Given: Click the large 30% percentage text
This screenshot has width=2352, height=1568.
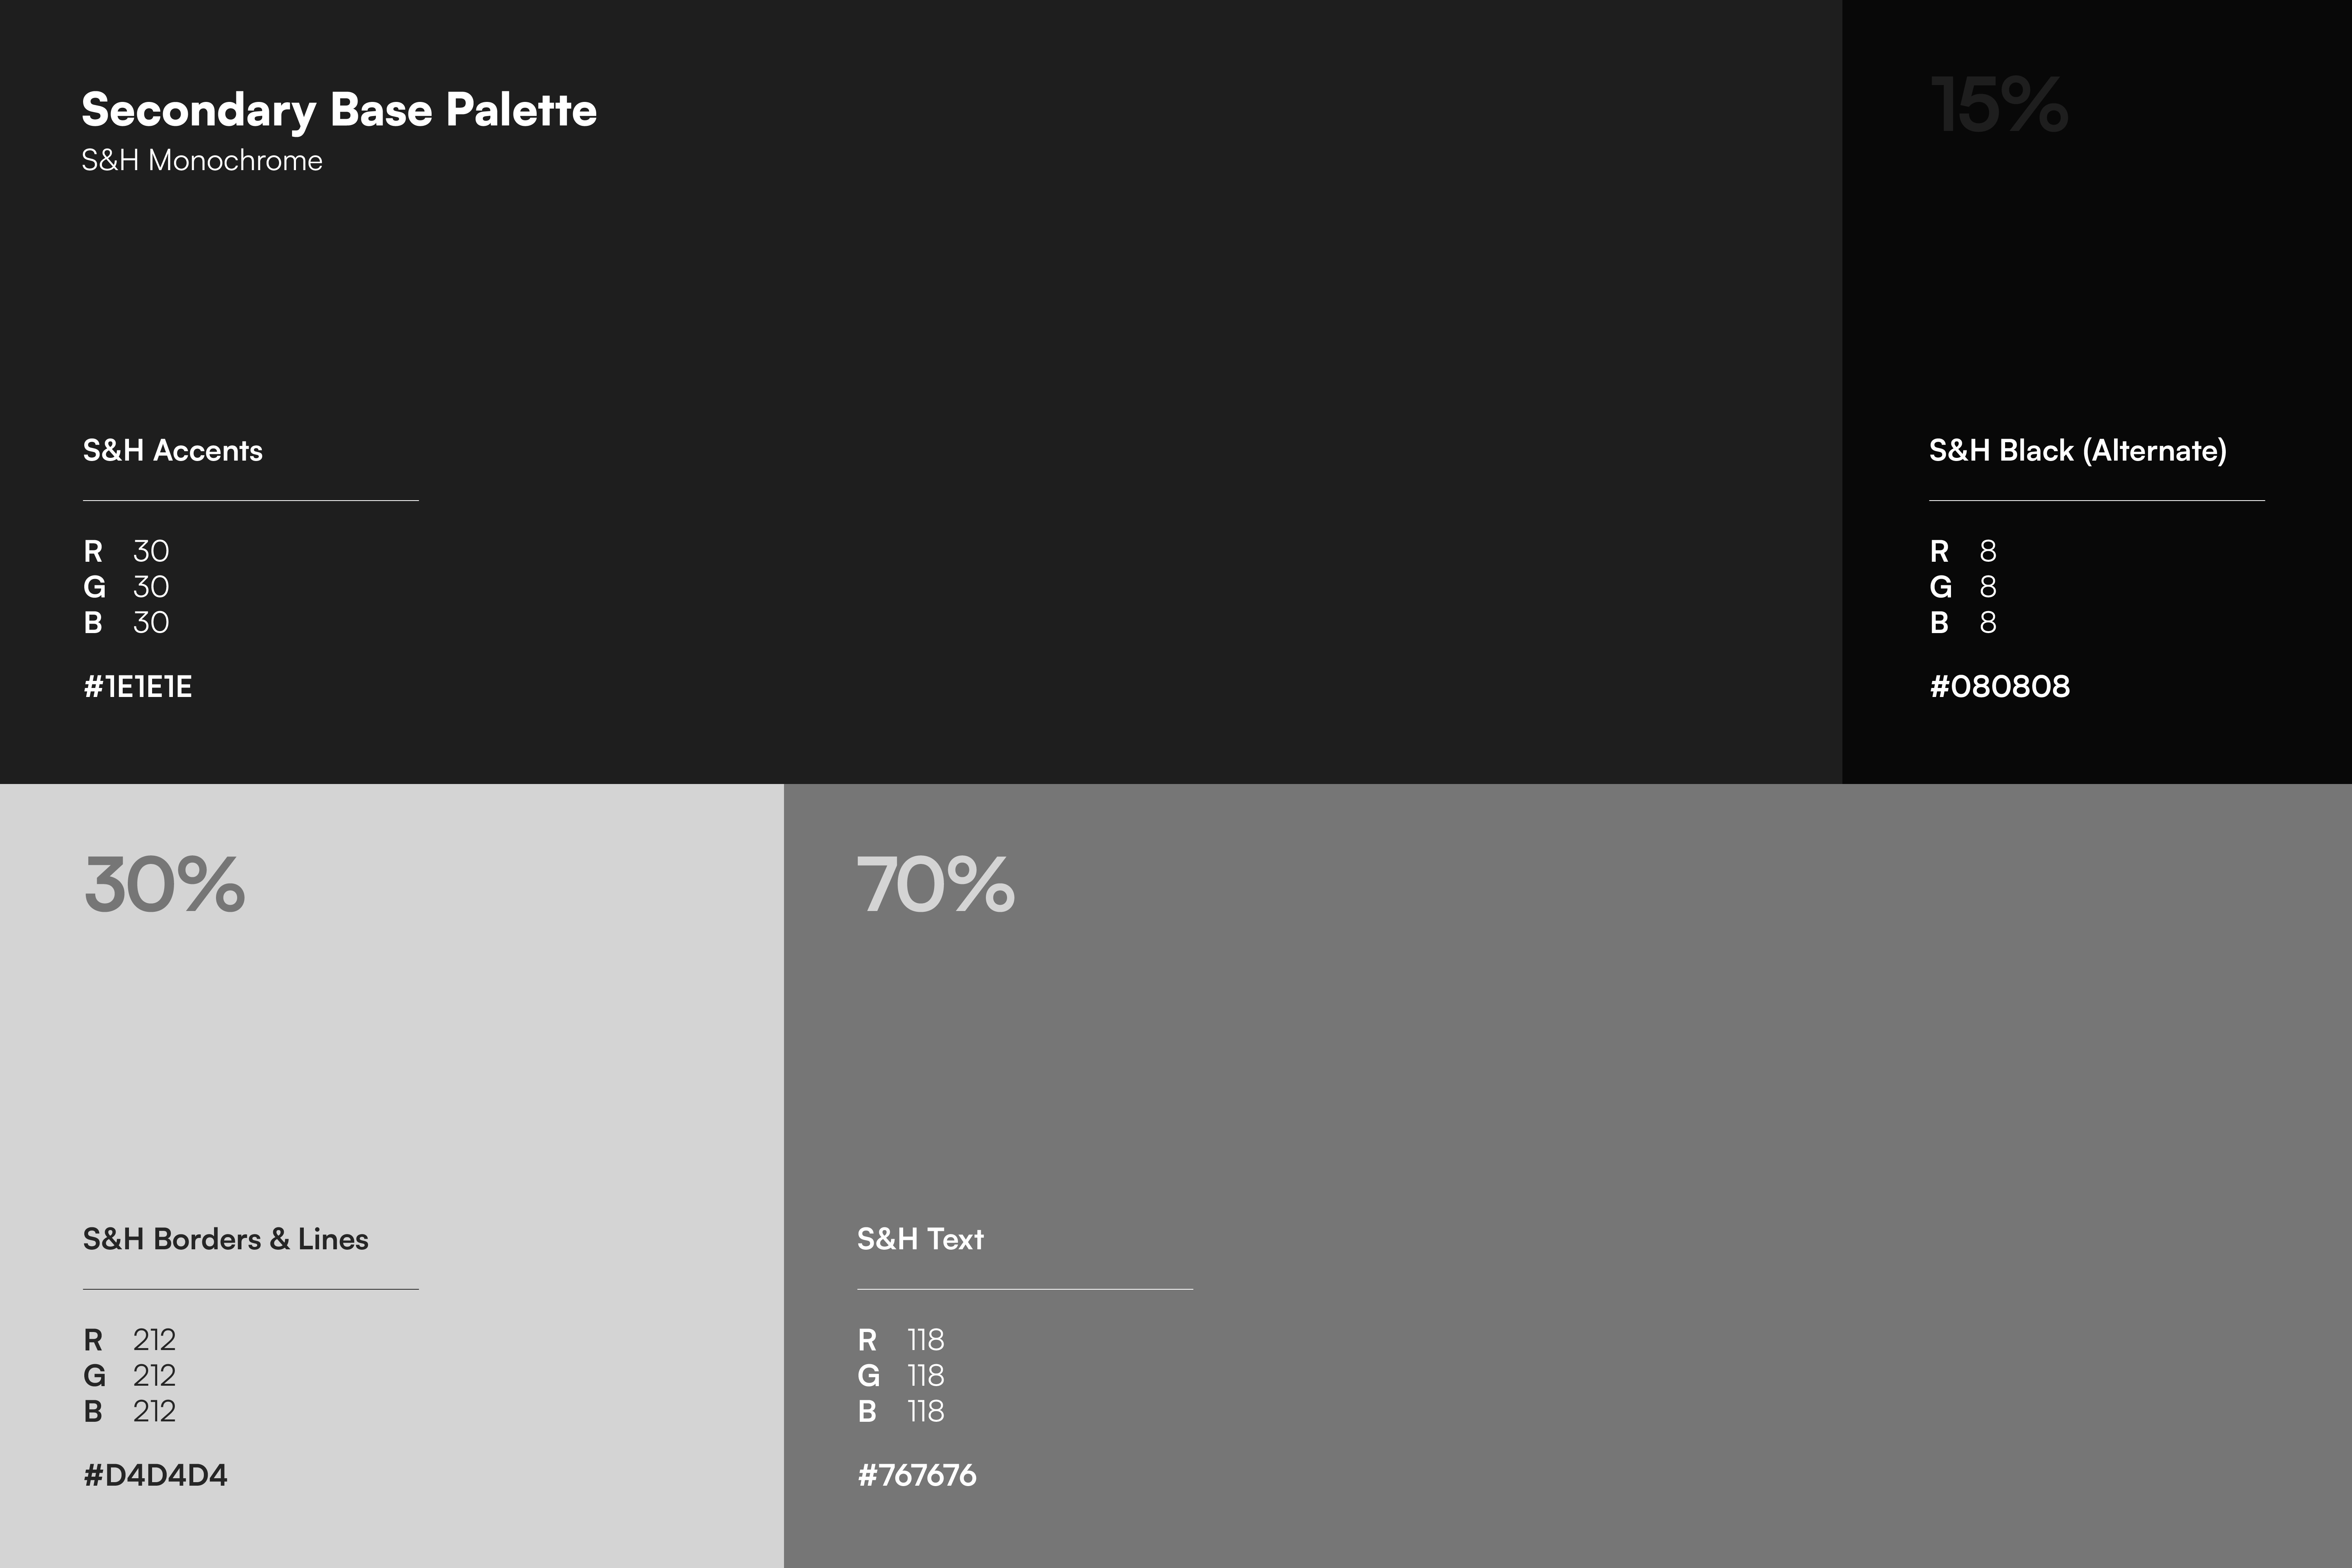Looking at the screenshot, I should 164,885.
